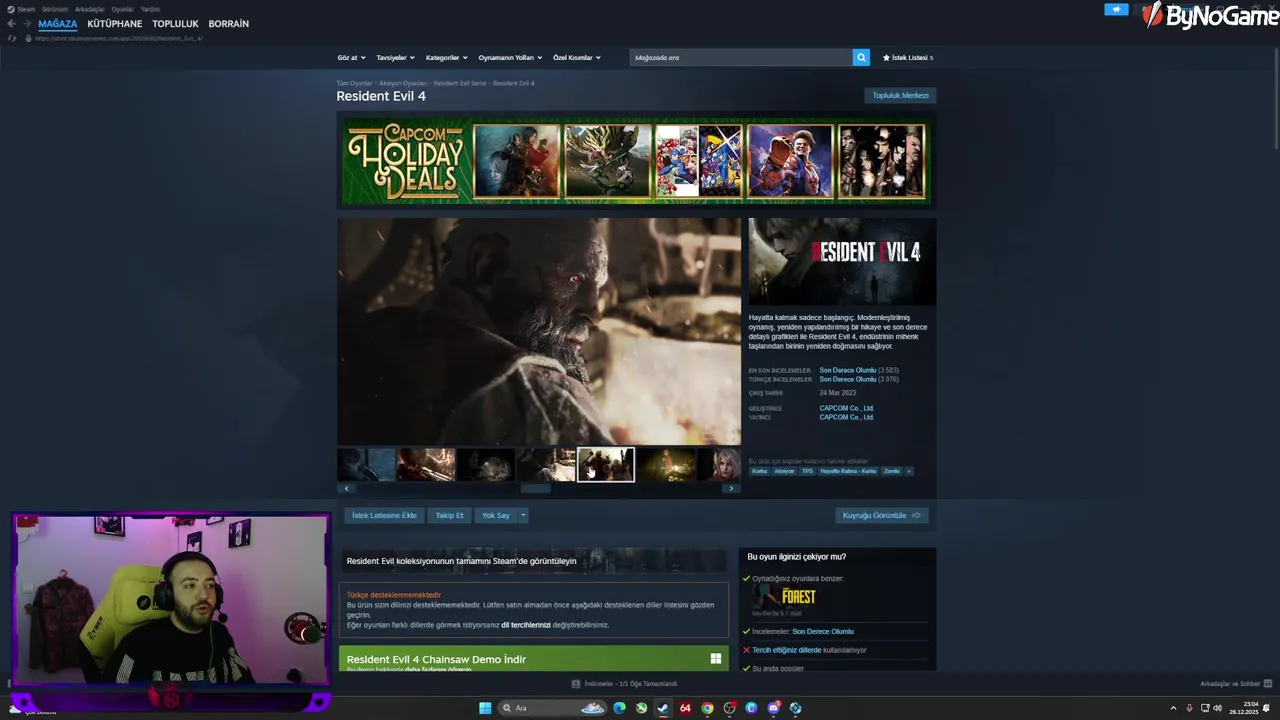The height and width of the screenshot is (720, 1280).
Task: Click the magnifier search button in store
Action: (861, 57)
